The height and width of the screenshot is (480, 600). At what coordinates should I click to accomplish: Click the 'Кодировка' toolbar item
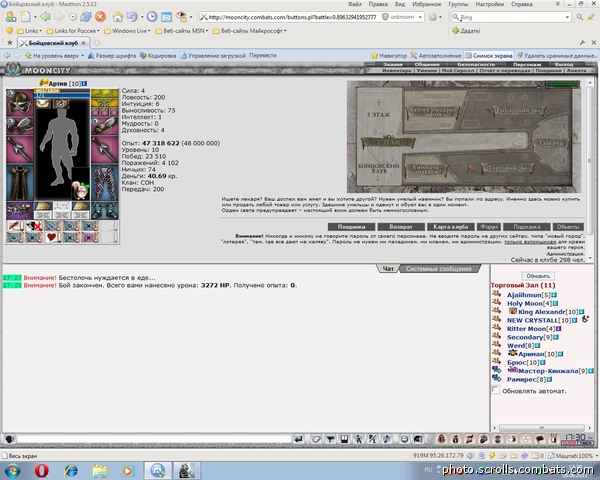pyautogui.click(x=158, y=56)
